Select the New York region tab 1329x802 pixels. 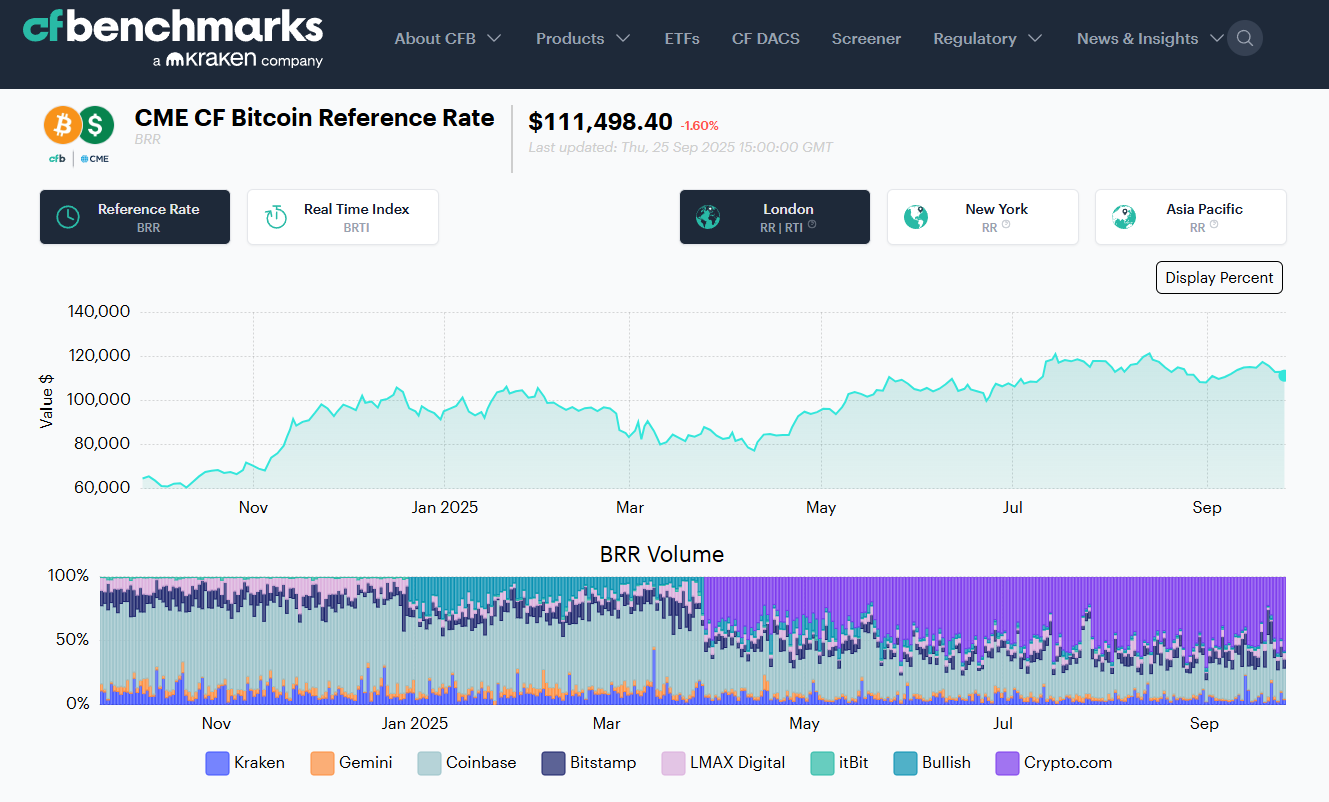(983, 217)
